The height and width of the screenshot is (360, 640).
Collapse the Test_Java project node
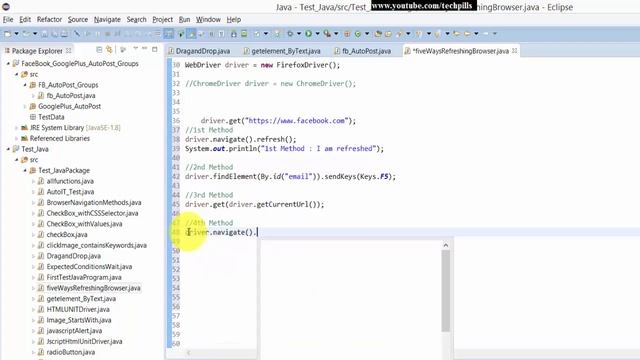(x=8, y=149)
